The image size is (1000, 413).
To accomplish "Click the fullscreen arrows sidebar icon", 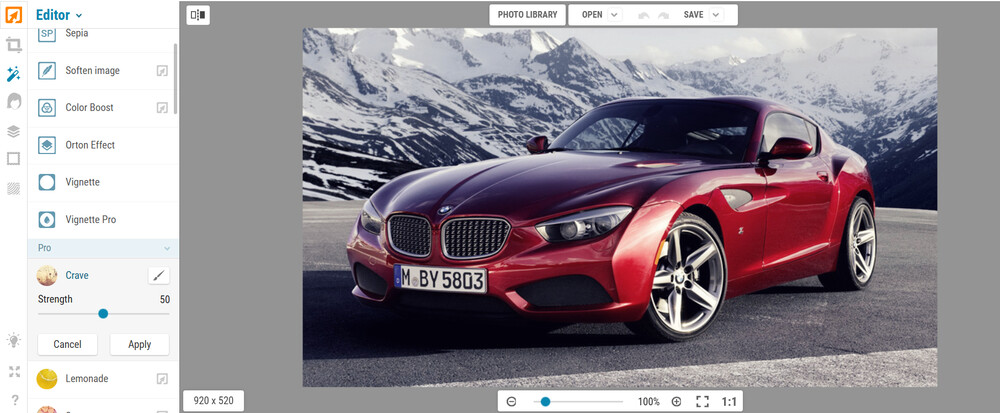I will (14, 372).
